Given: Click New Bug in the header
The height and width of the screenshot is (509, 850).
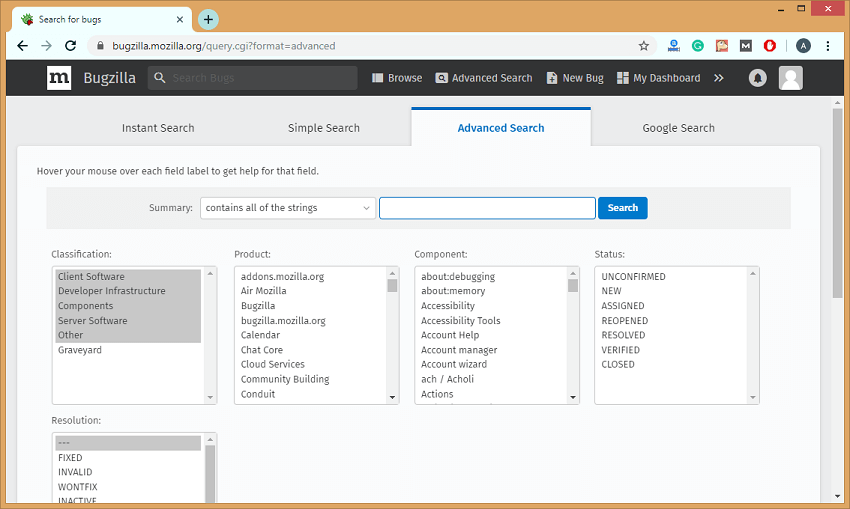Looking at the screenshot, I should [575, 78].
